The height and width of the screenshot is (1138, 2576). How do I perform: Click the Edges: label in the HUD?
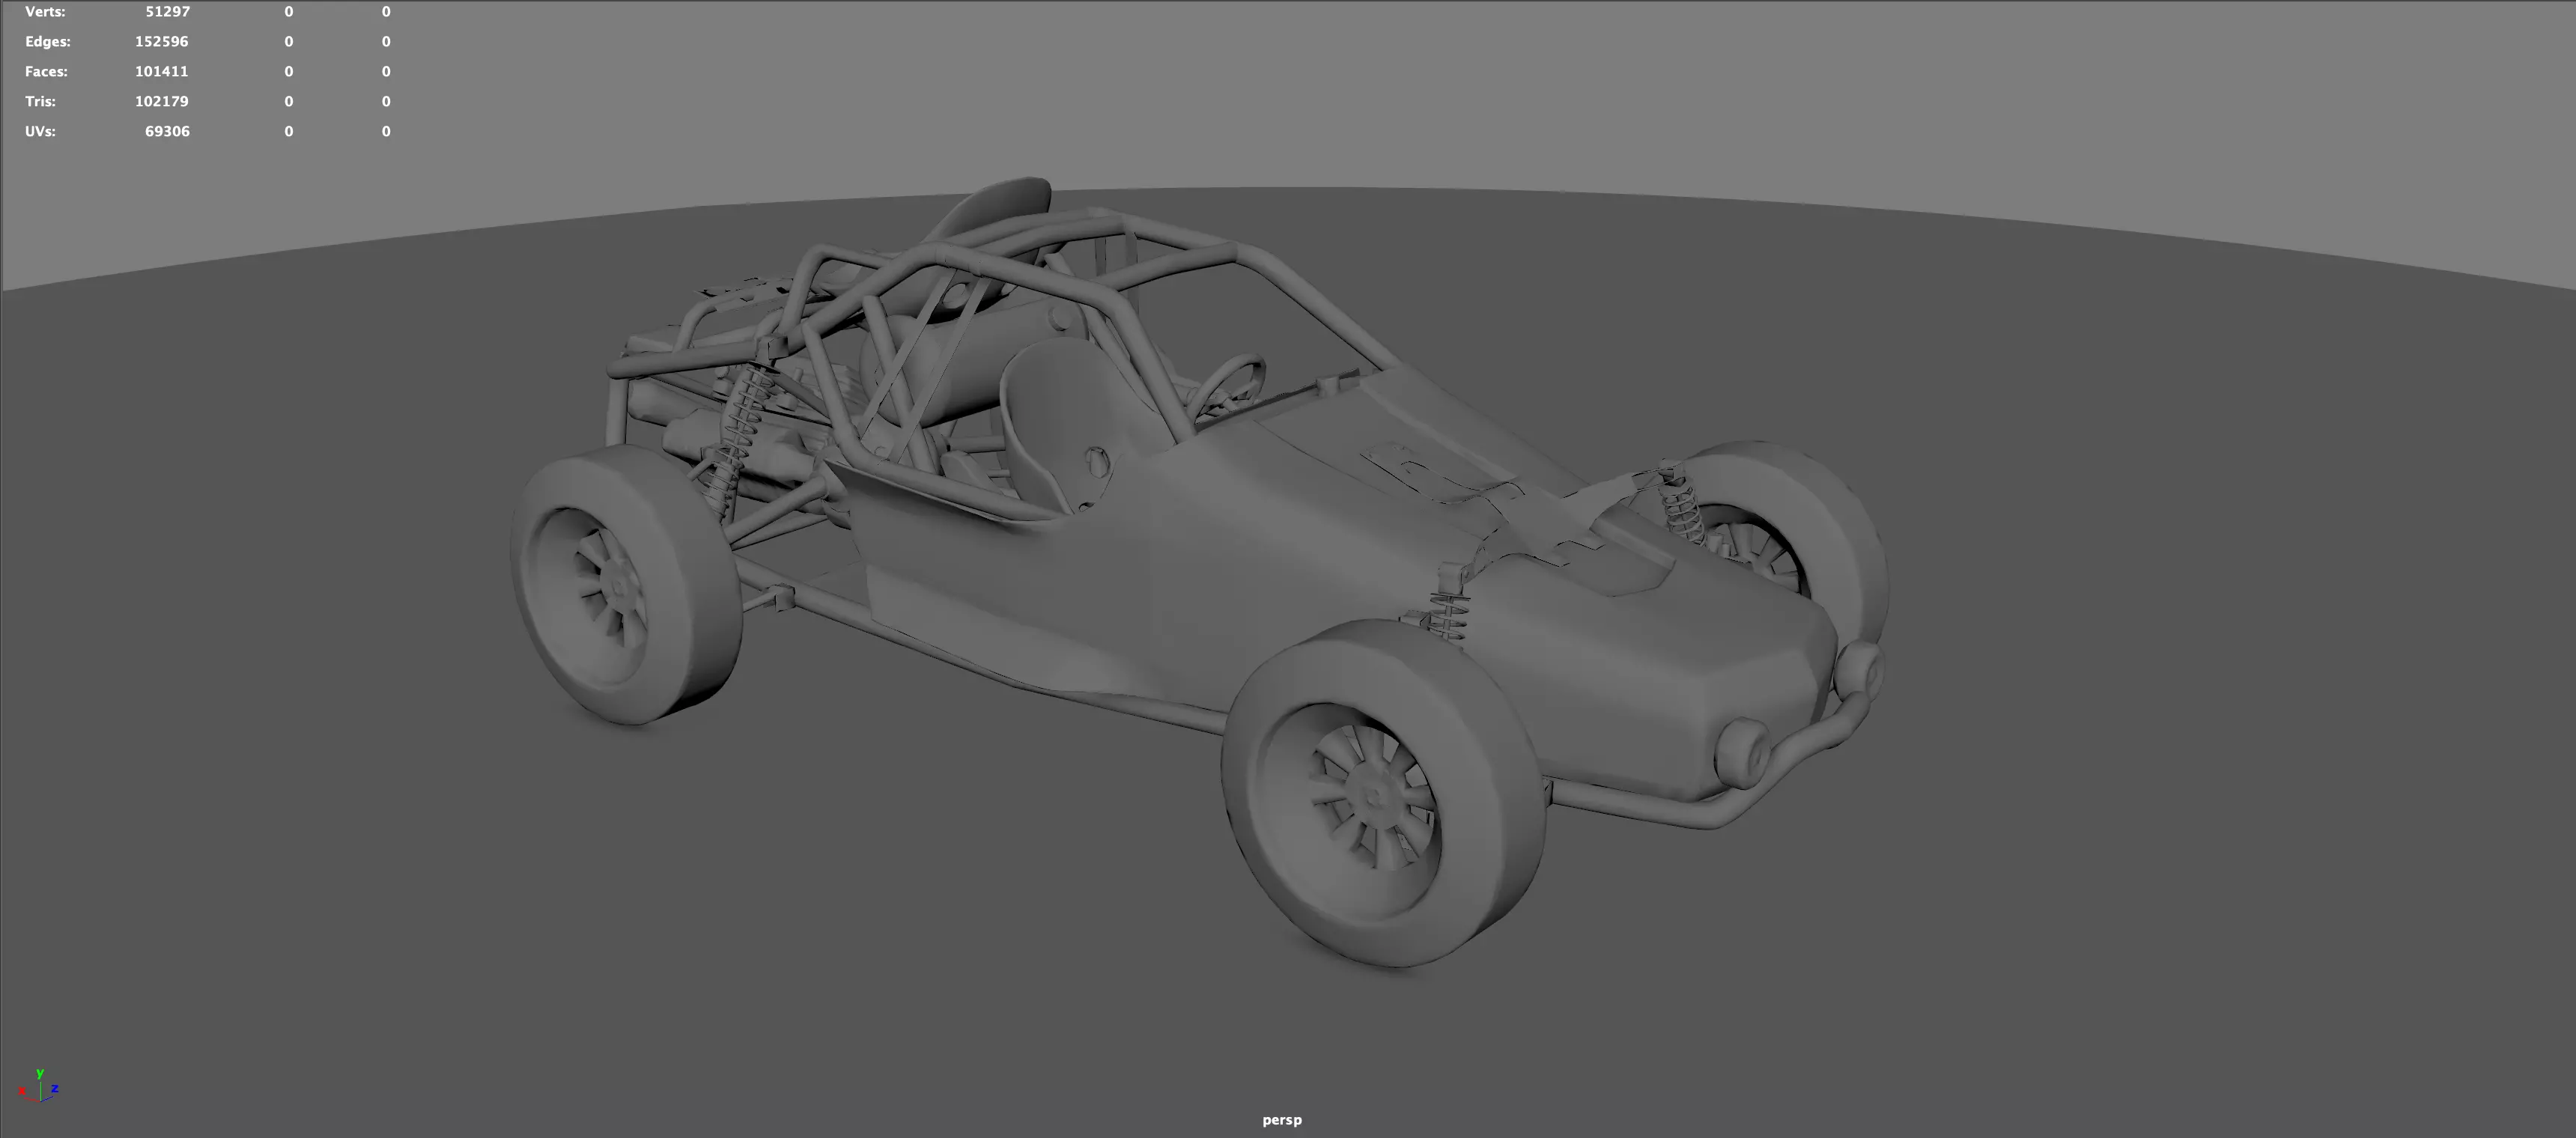[x=48, y=42]
